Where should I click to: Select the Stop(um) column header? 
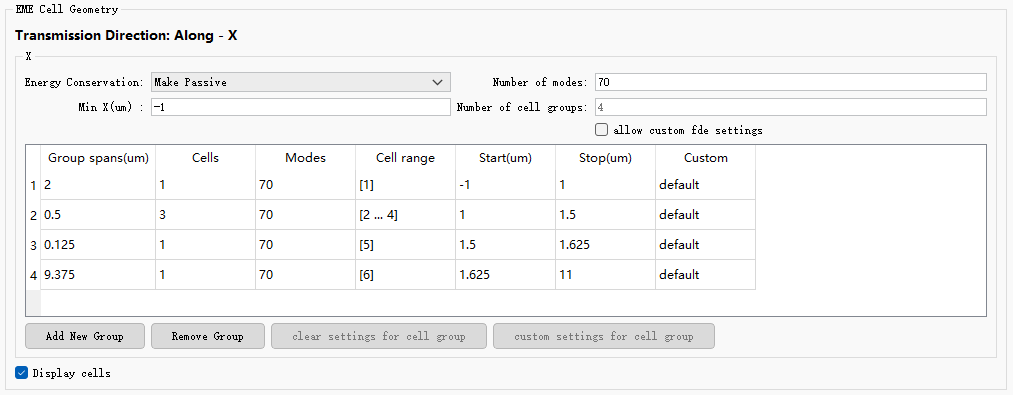tap(605, 158)
